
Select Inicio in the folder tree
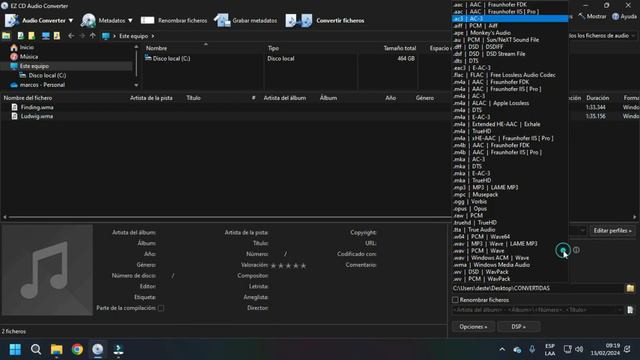tap(27, 47)
